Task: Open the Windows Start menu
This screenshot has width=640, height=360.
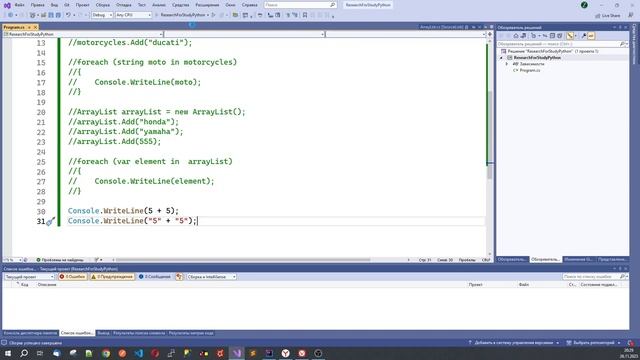Action: pyautogui.click(x=7, y=353)
